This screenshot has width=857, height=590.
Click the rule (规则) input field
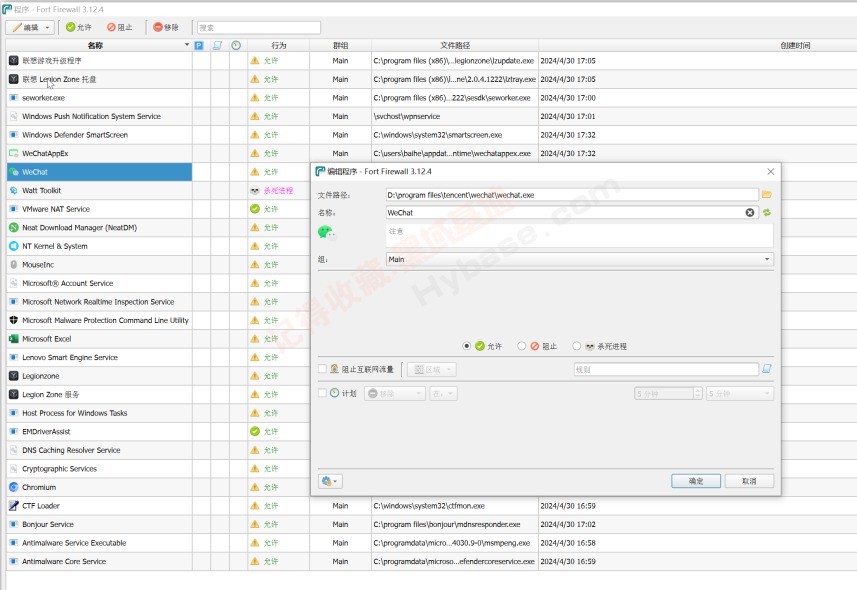(666, 370)
